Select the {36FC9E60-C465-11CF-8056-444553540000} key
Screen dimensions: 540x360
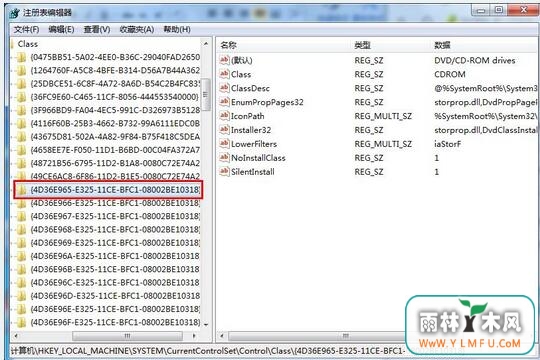114,97
